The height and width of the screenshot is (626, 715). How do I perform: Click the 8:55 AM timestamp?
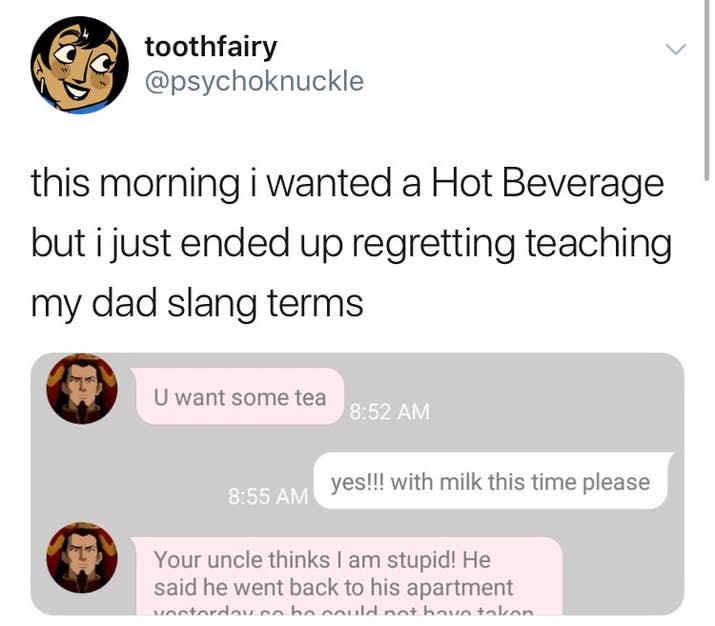[268, 496]
